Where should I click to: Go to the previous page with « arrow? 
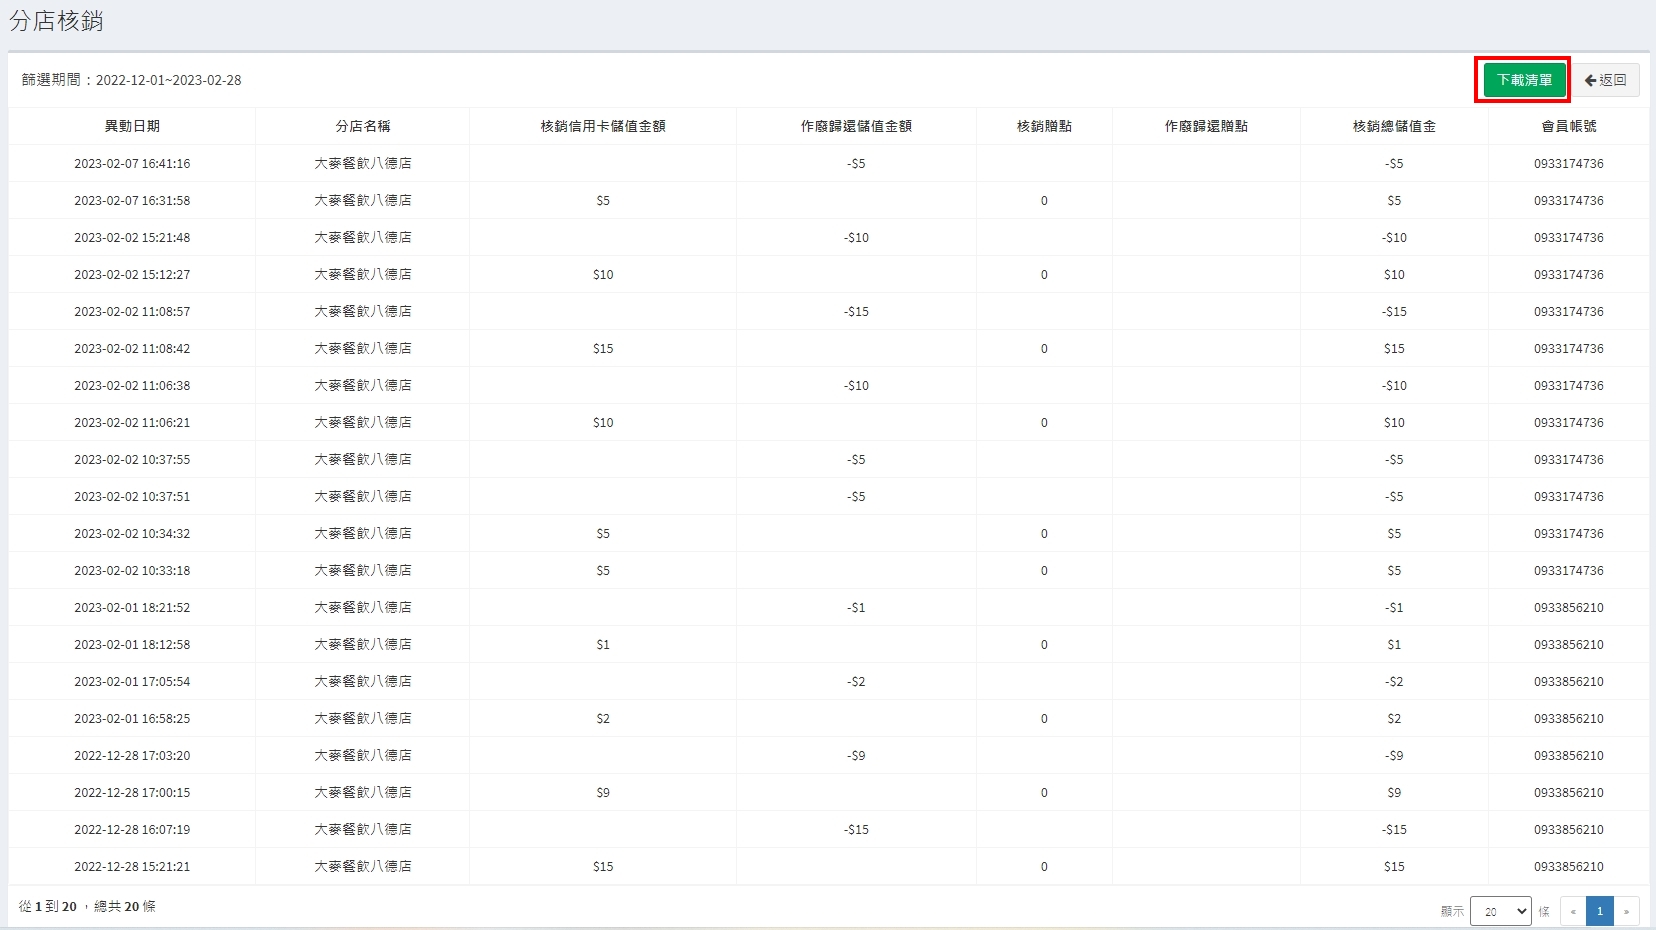pyautogui.click(x=1573, y=911)
